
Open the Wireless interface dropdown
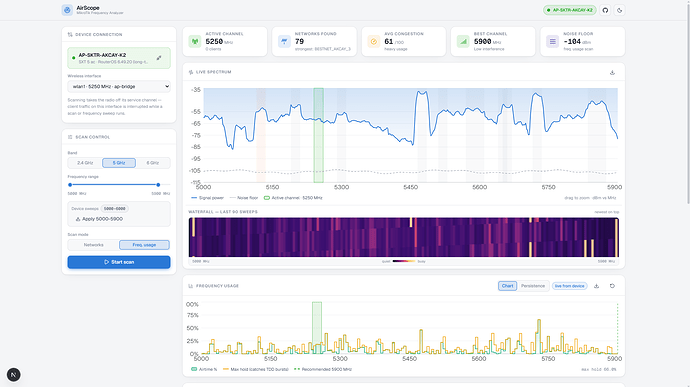point(119,86)
